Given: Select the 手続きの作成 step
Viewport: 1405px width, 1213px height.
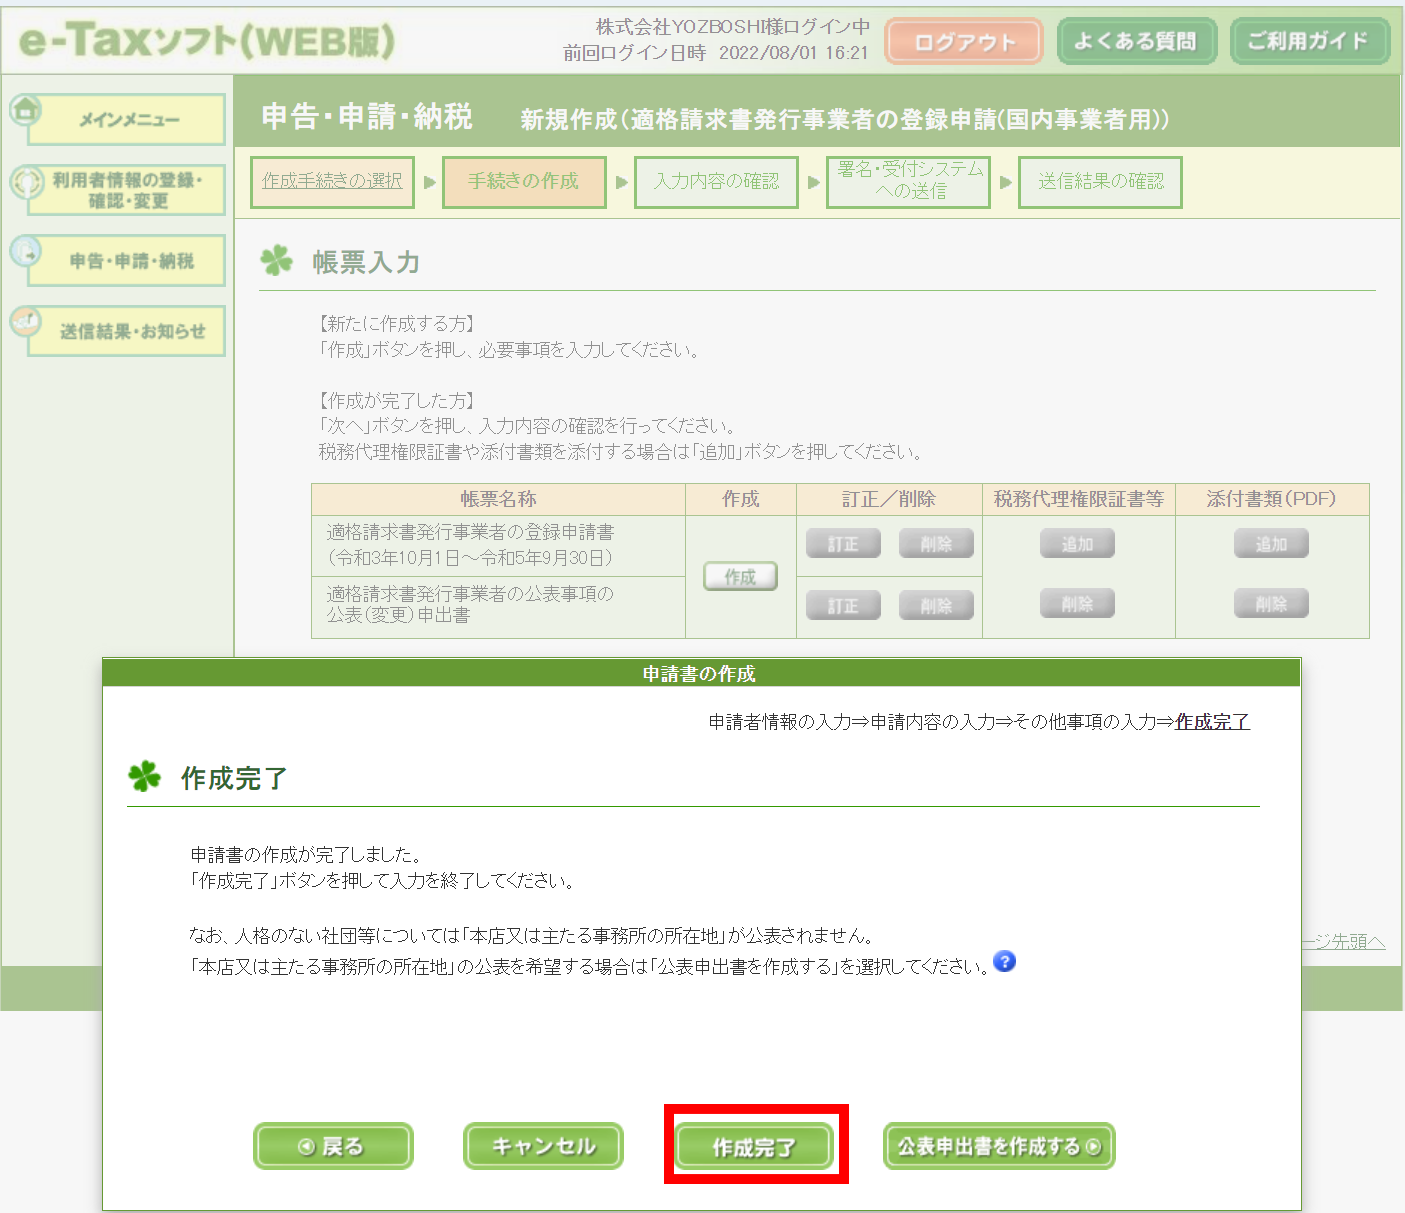Looking at the screenshot, I should [x=524, y=182].
